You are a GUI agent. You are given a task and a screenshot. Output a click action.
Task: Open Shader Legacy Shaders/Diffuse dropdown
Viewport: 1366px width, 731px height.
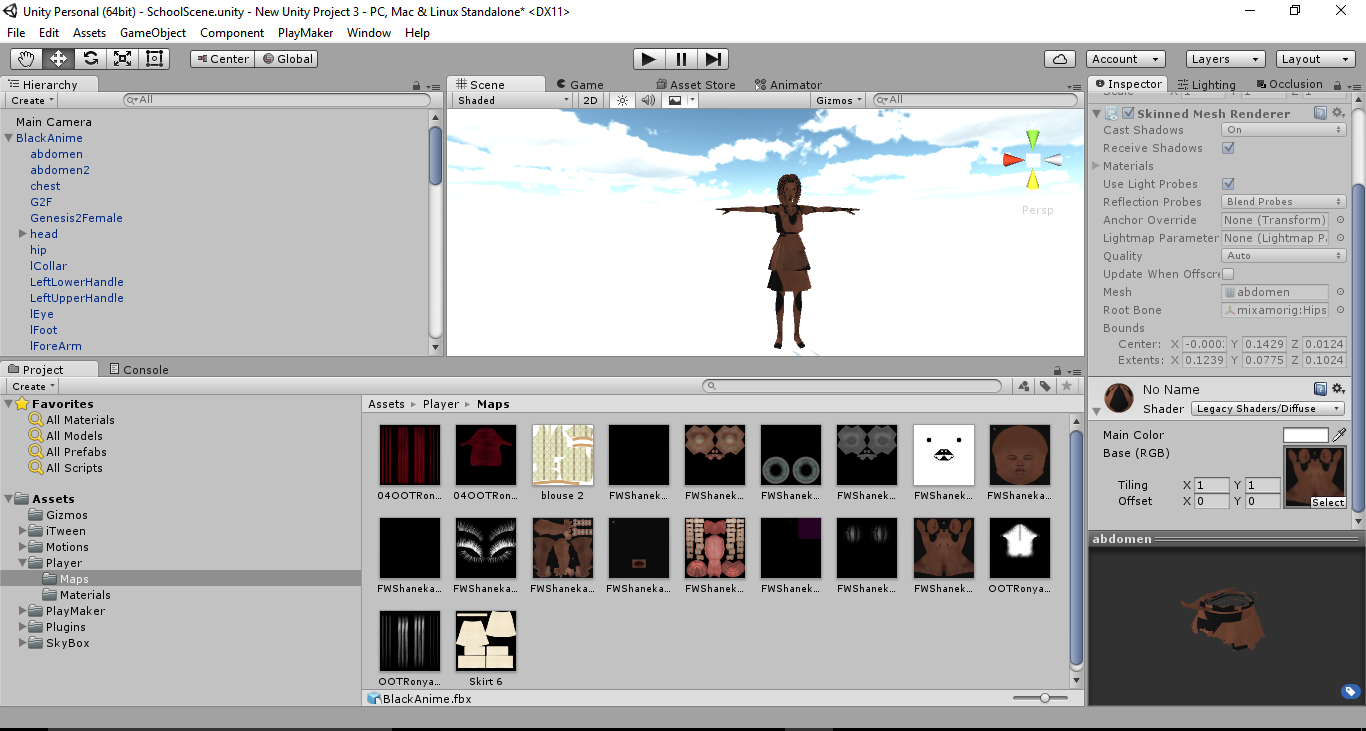pos(1268,408)
